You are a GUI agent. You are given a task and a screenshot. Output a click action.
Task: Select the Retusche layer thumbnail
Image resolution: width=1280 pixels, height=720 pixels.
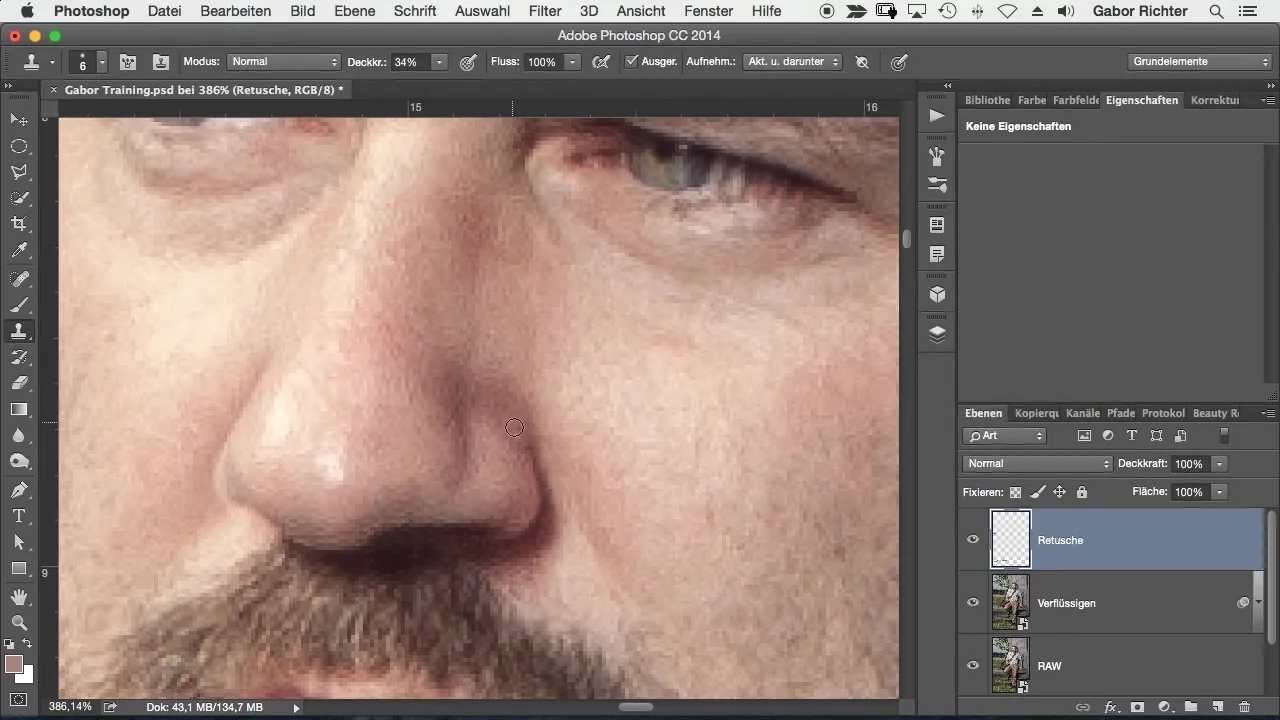pos(1010,540)
